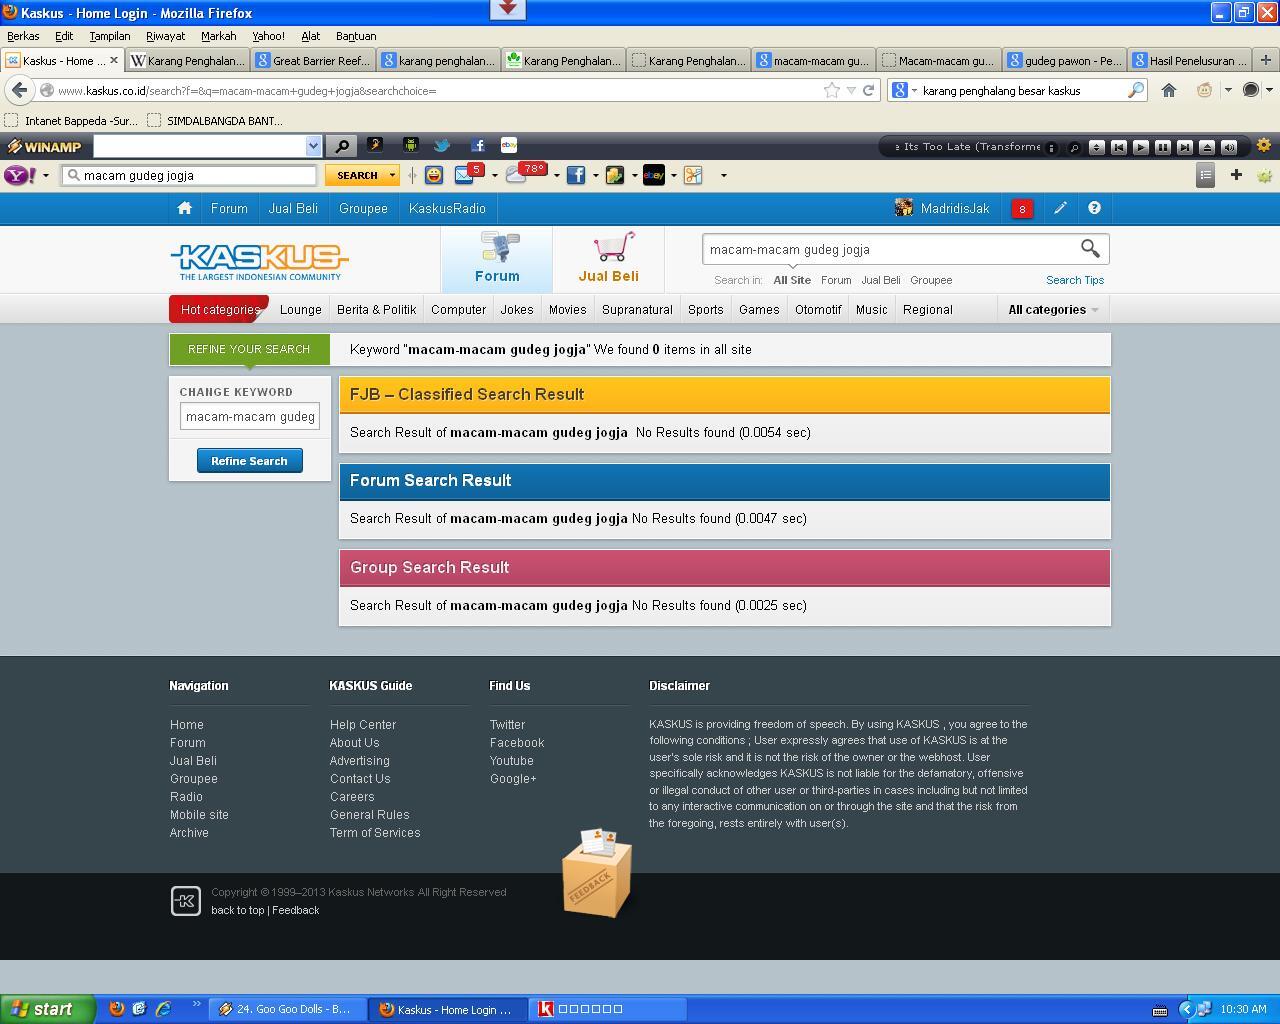Click Winamp eject/open file button

click(x=1206, y=147)
